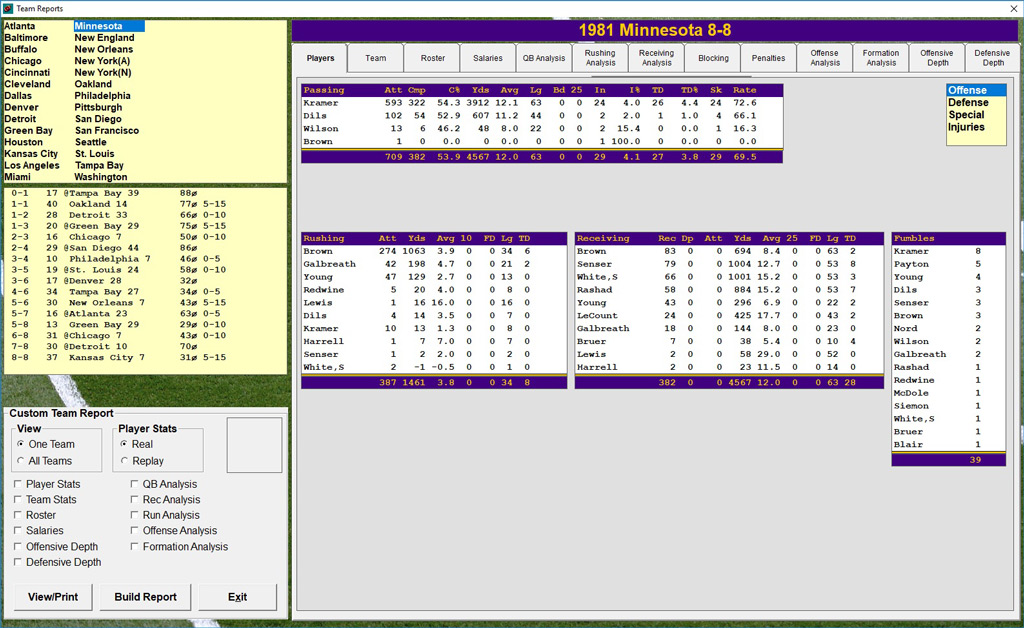Pick Dallas in the team list
Screen dimensions: 1024x628
tap(18, 95)
